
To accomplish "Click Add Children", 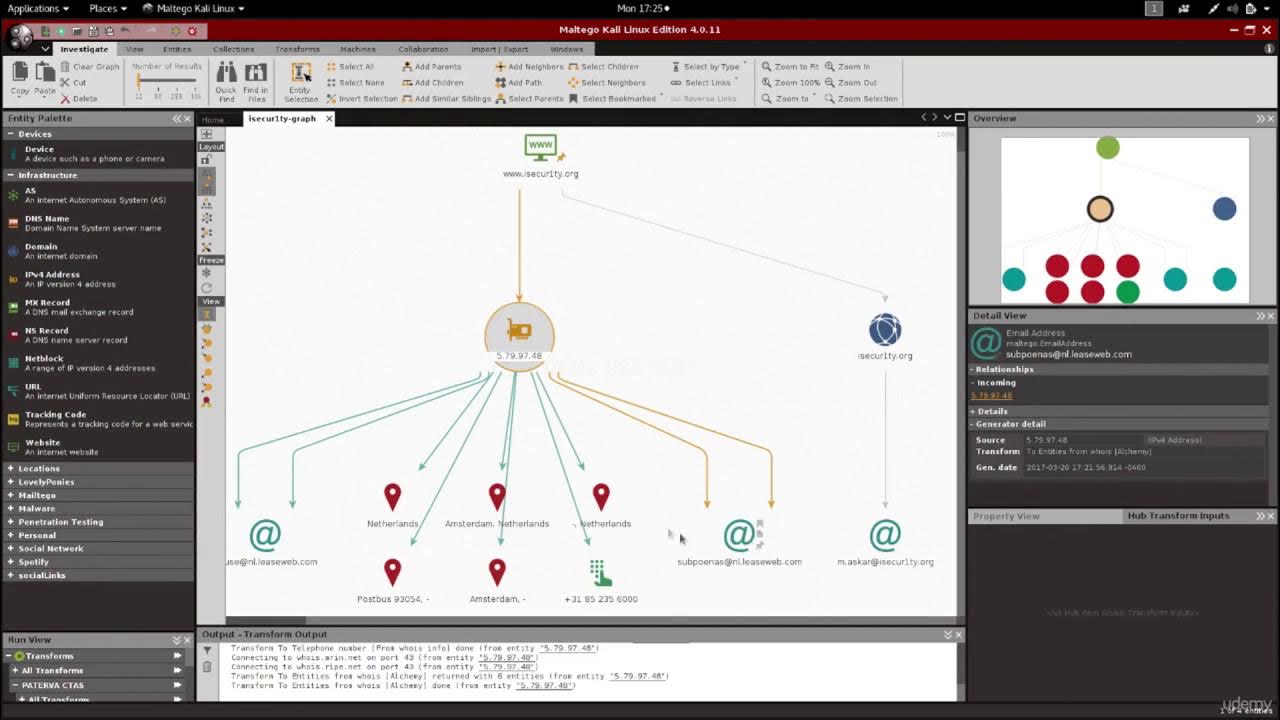I will (x=432, y=83).
